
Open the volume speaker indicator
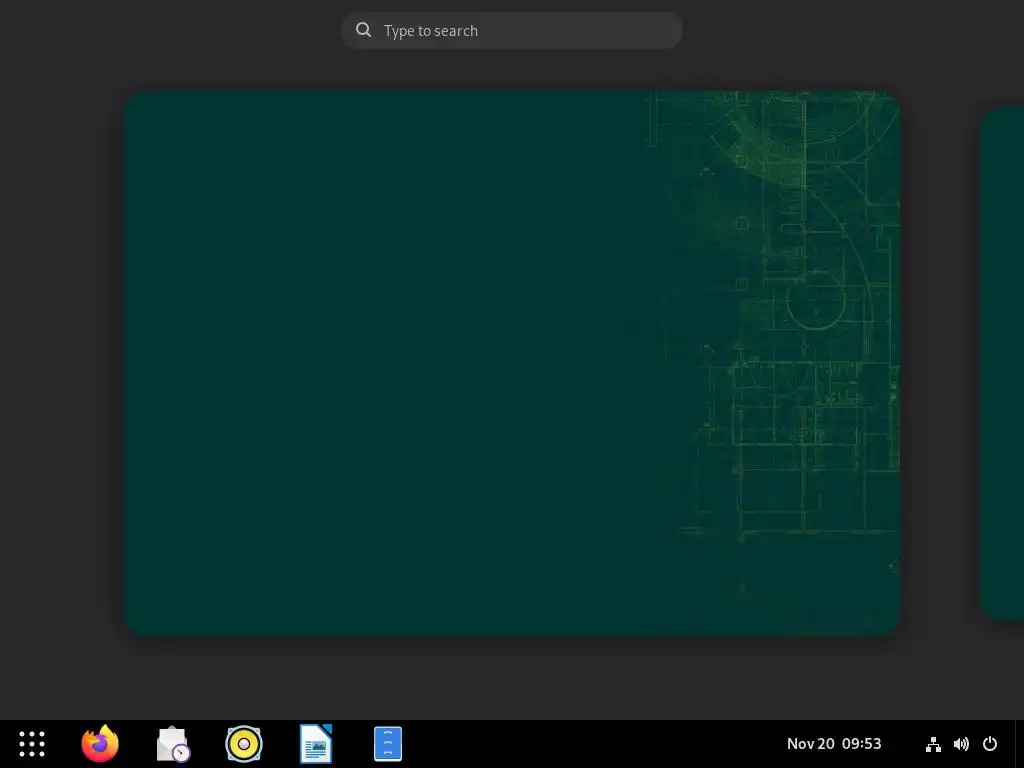(961, 744)
